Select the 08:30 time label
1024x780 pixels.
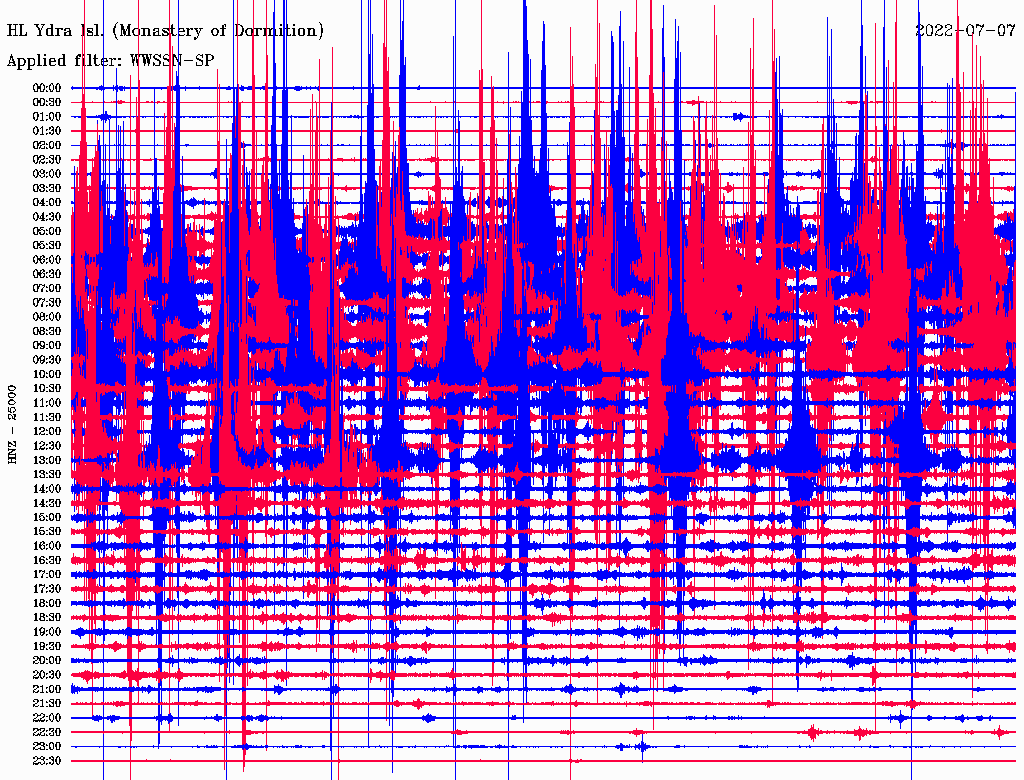pos(47,331)
